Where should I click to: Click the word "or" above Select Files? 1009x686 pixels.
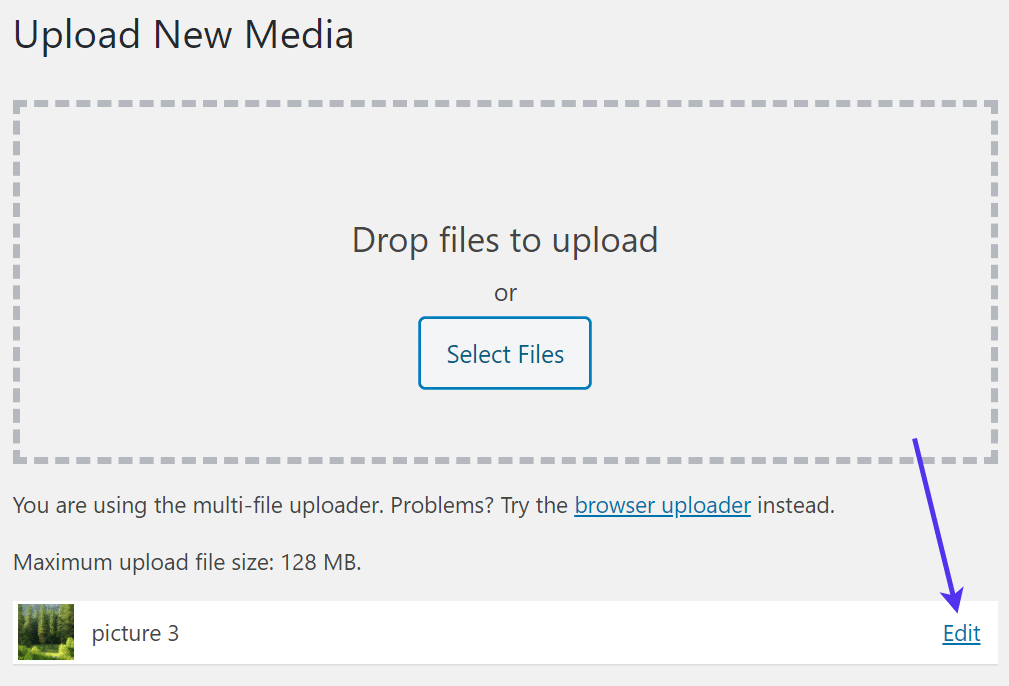click(505, 293)
